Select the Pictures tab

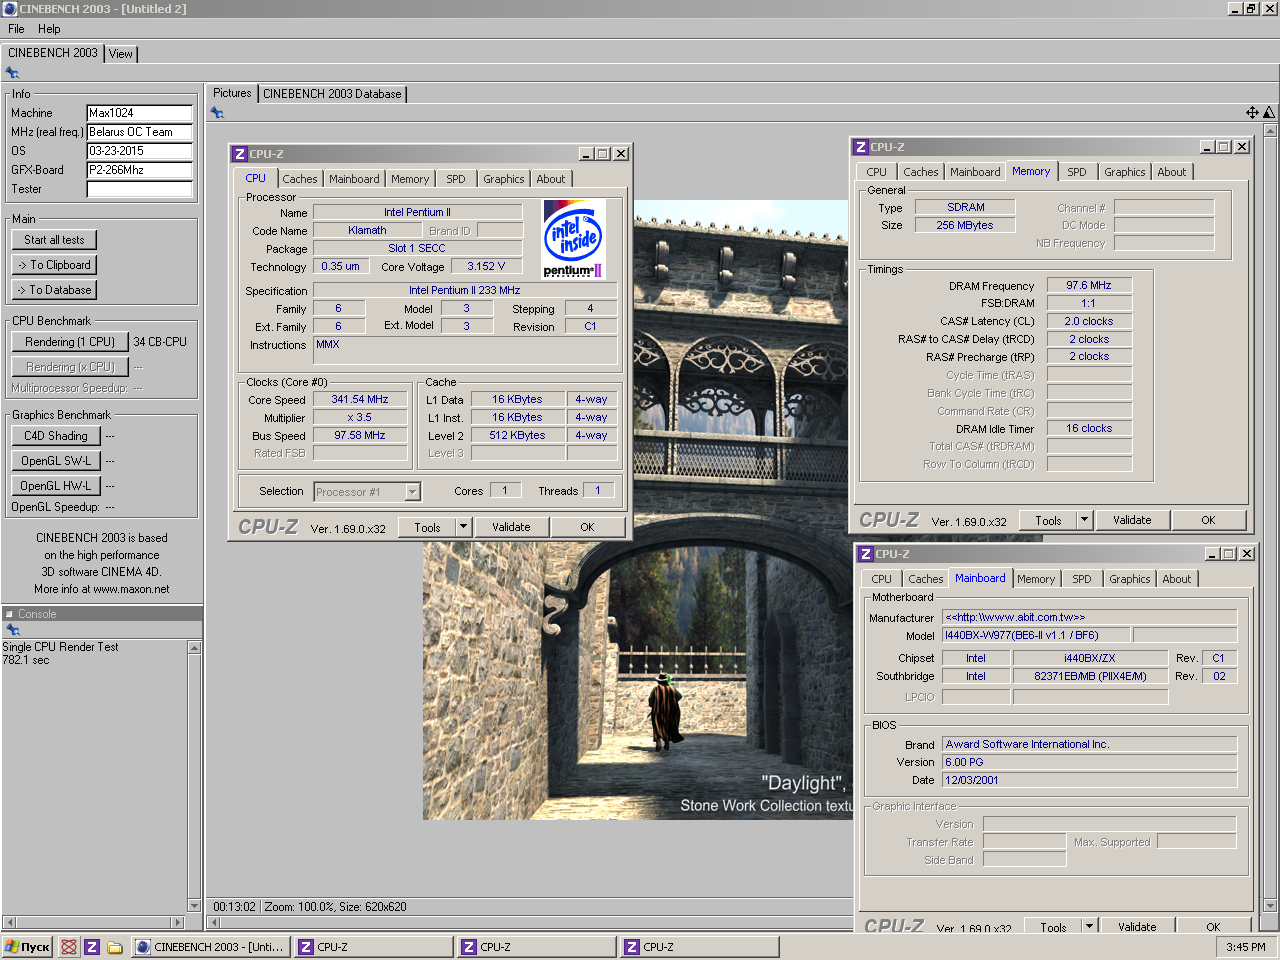pyautogui.click(x=232, y=93)
